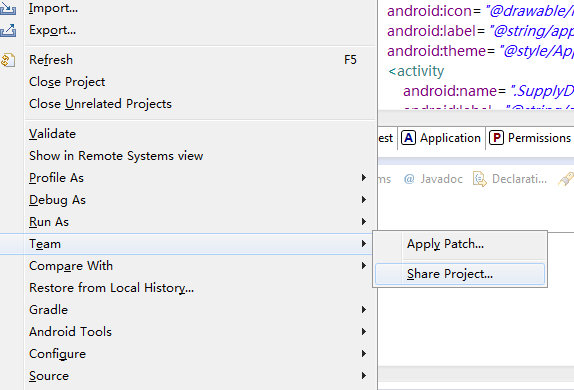This screenshot has width=574, height=390.
Task: Expand arrow next to Debug As
Action: (x=364, y=200)
